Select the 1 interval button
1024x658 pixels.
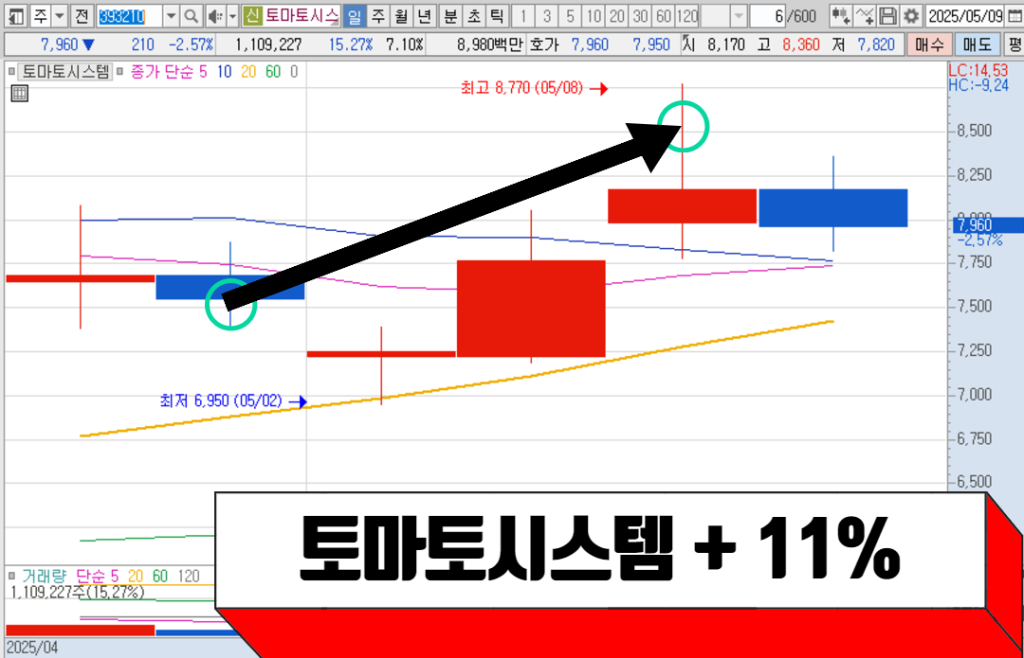[x=524, y=15]
